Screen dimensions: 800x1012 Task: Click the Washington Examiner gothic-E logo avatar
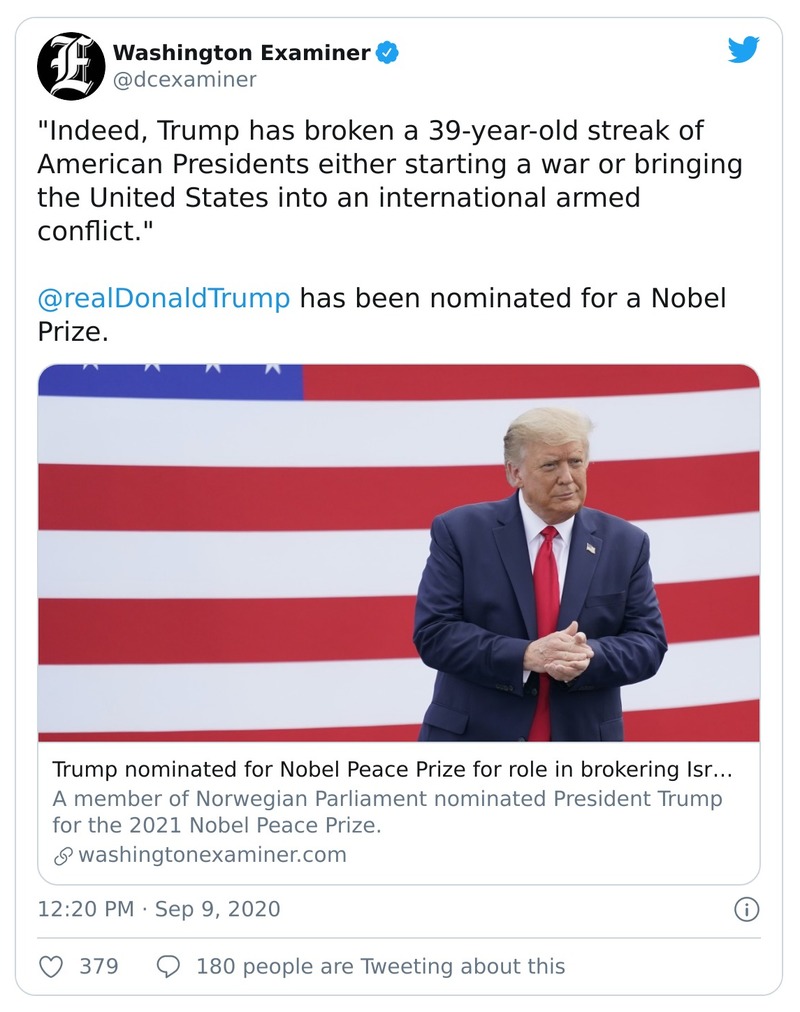(x=69, y=66)
